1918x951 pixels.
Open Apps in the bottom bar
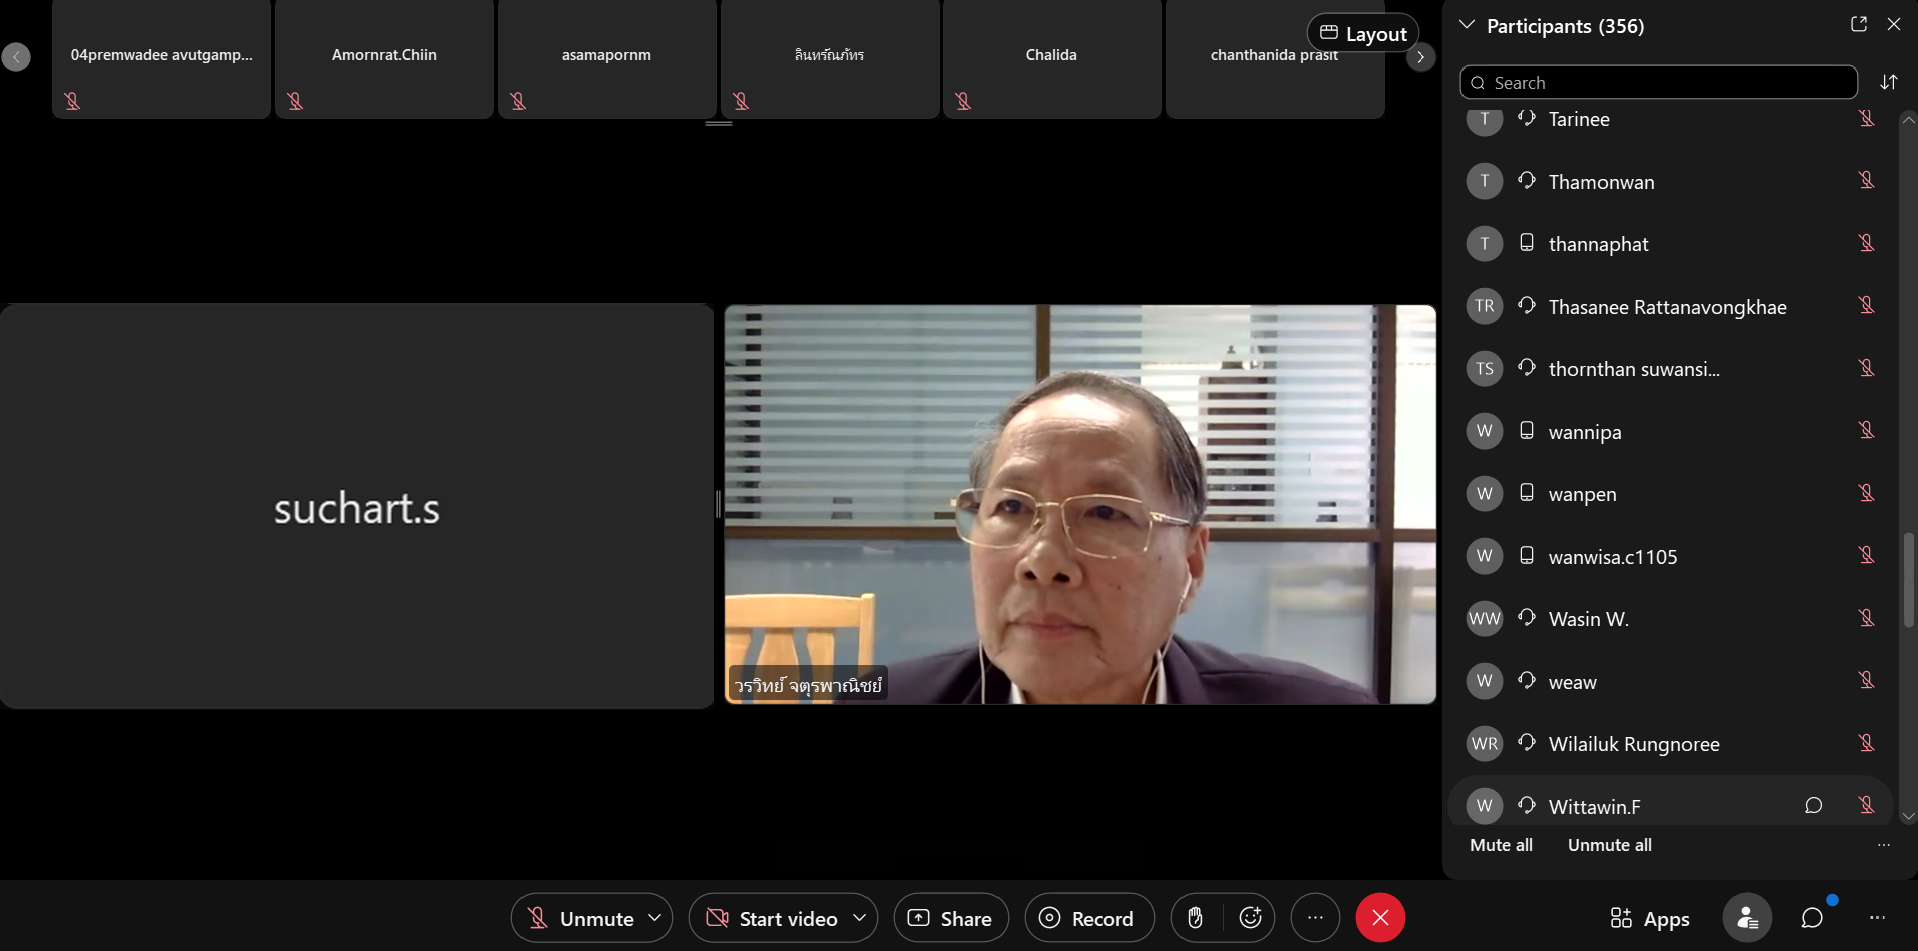[1649, 918]
